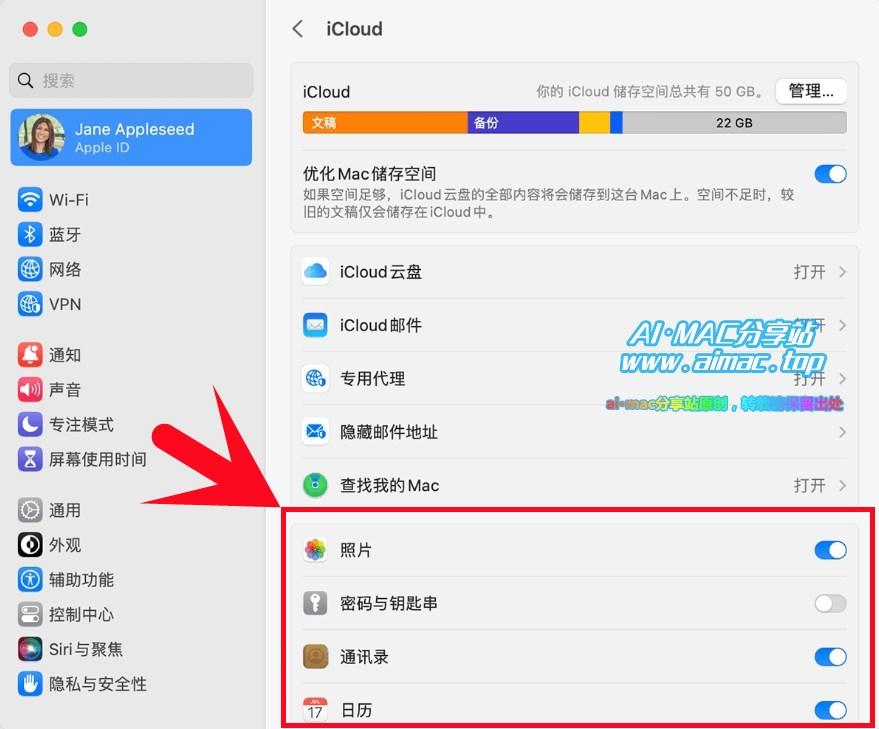Click Control Center (控制中心) icon

[30, 615]
